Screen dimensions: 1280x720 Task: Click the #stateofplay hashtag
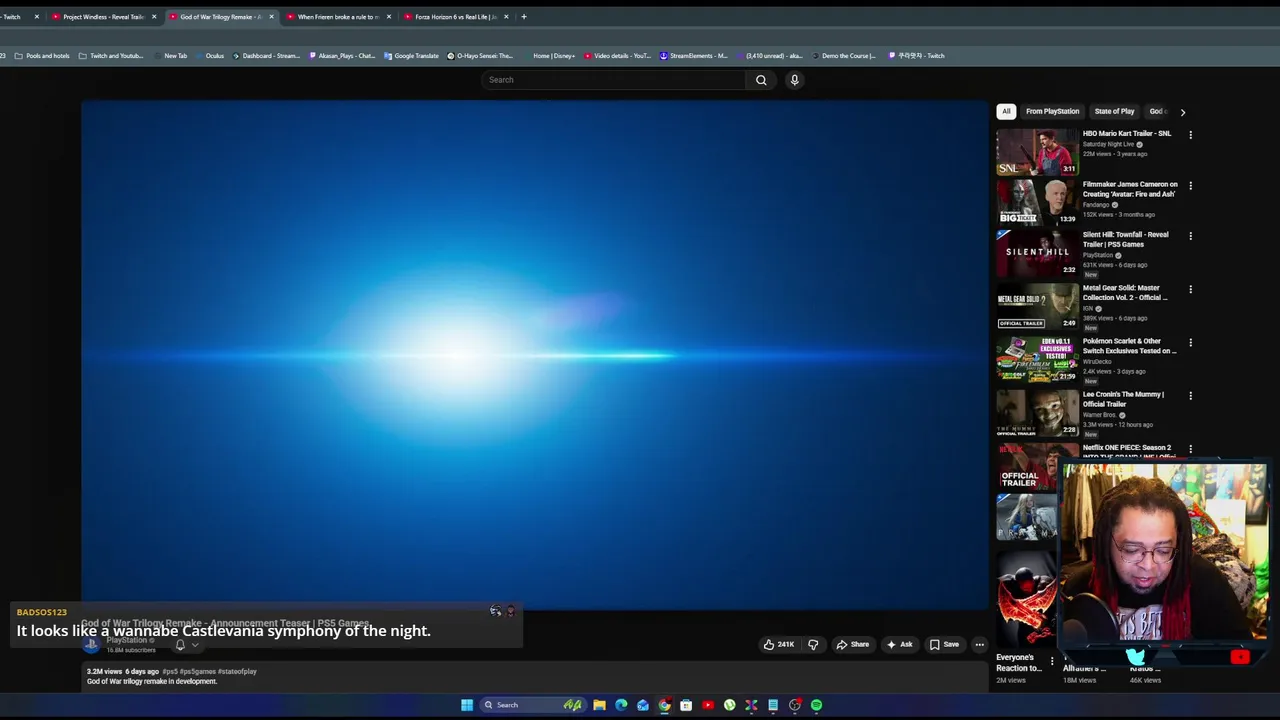pyautogui.click(x=237, y=671)
